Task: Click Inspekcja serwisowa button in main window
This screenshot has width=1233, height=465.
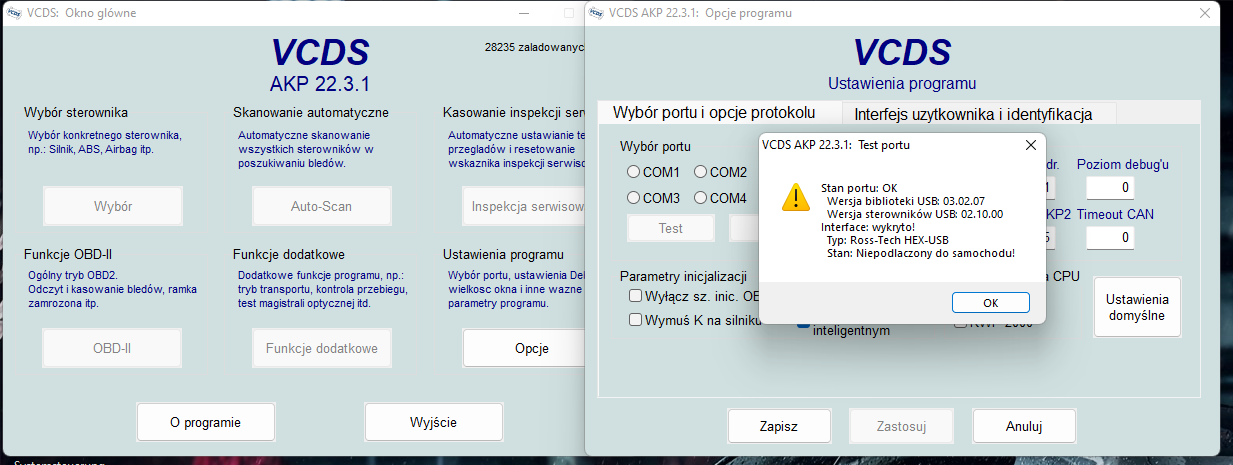Action: point(524,207)
